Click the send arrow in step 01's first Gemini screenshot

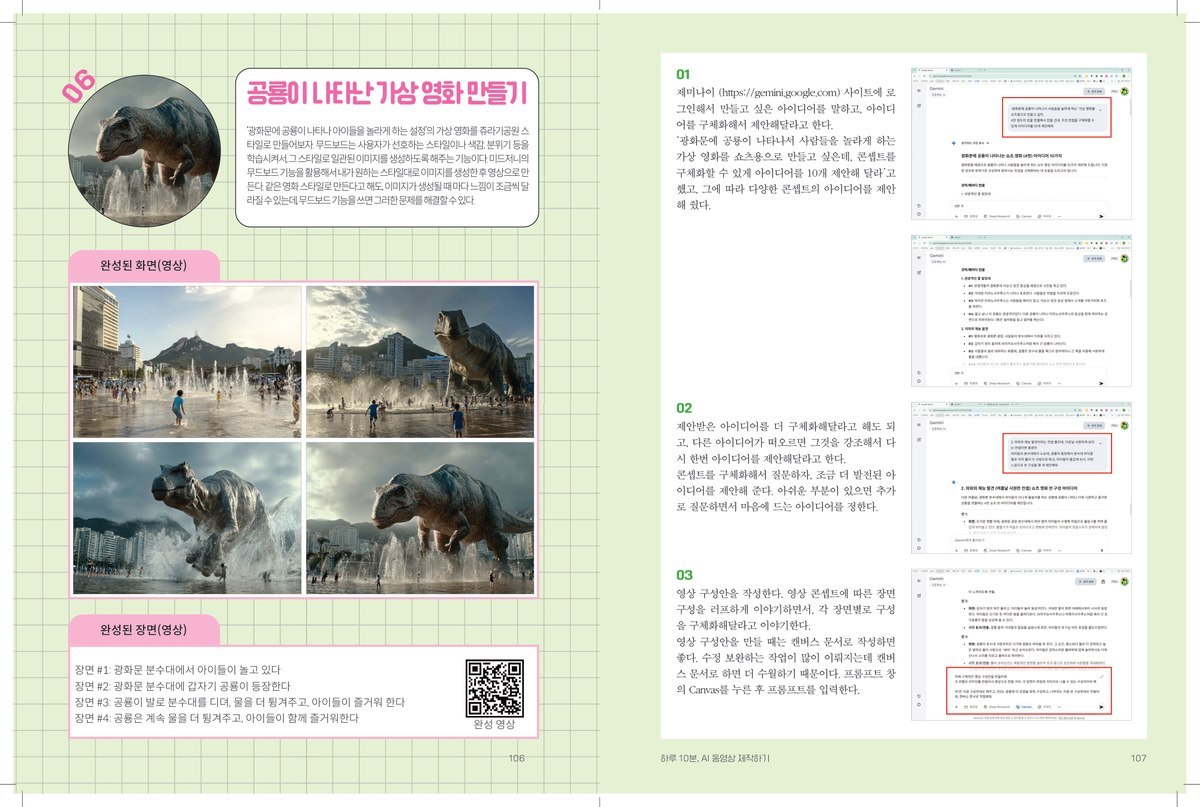pyautogui.click(x=1101, y=216)
